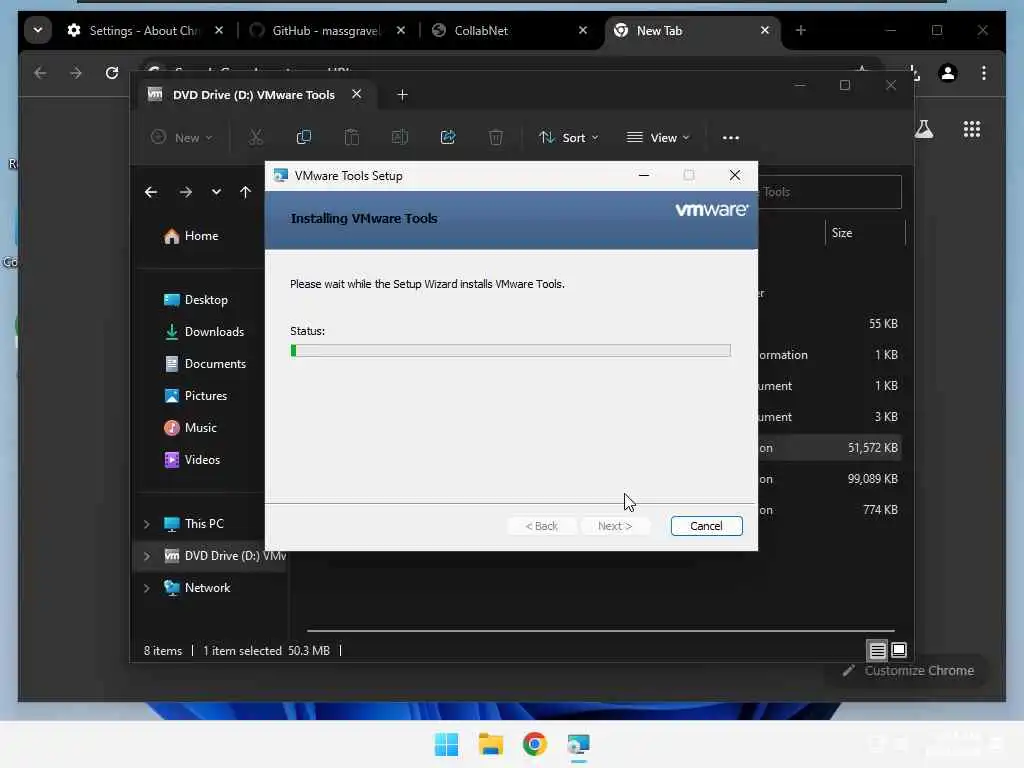Switch to GitHub - massgravel tab
The image size is (1024, 768).
326,31
